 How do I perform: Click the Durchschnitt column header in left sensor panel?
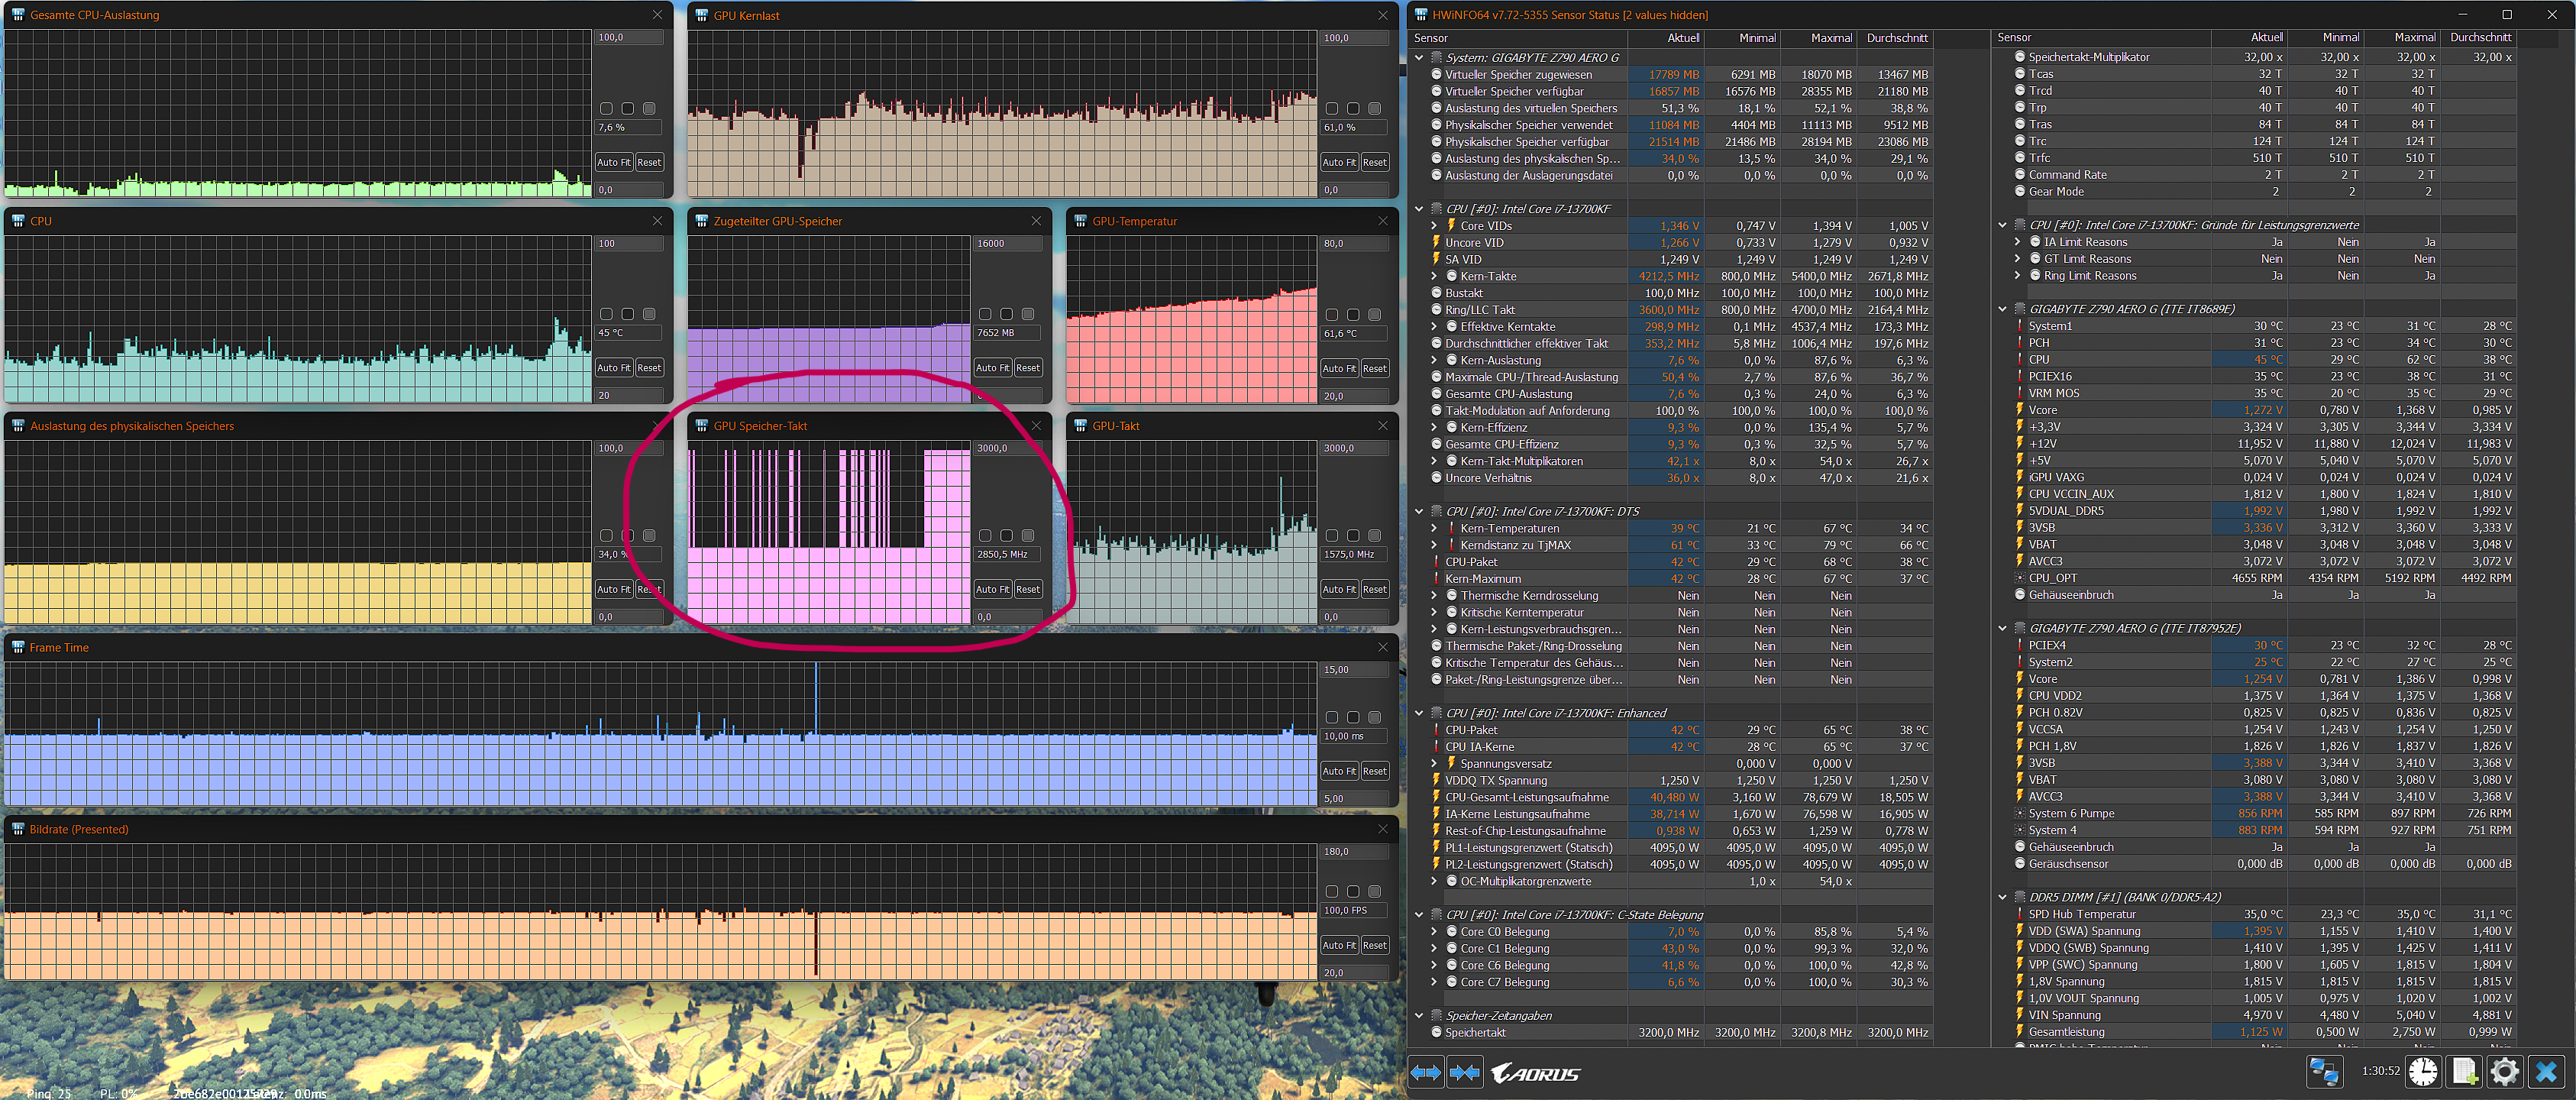[x=1896, y=38]
